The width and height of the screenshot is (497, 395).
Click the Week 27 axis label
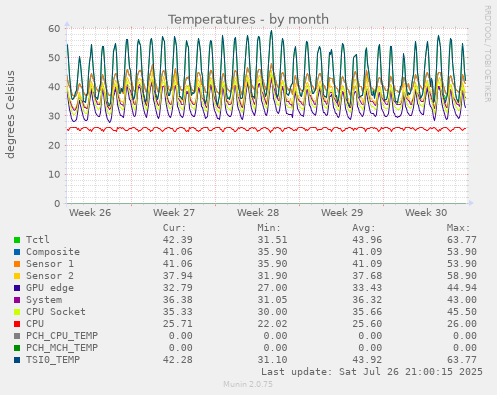pos(174,213)
